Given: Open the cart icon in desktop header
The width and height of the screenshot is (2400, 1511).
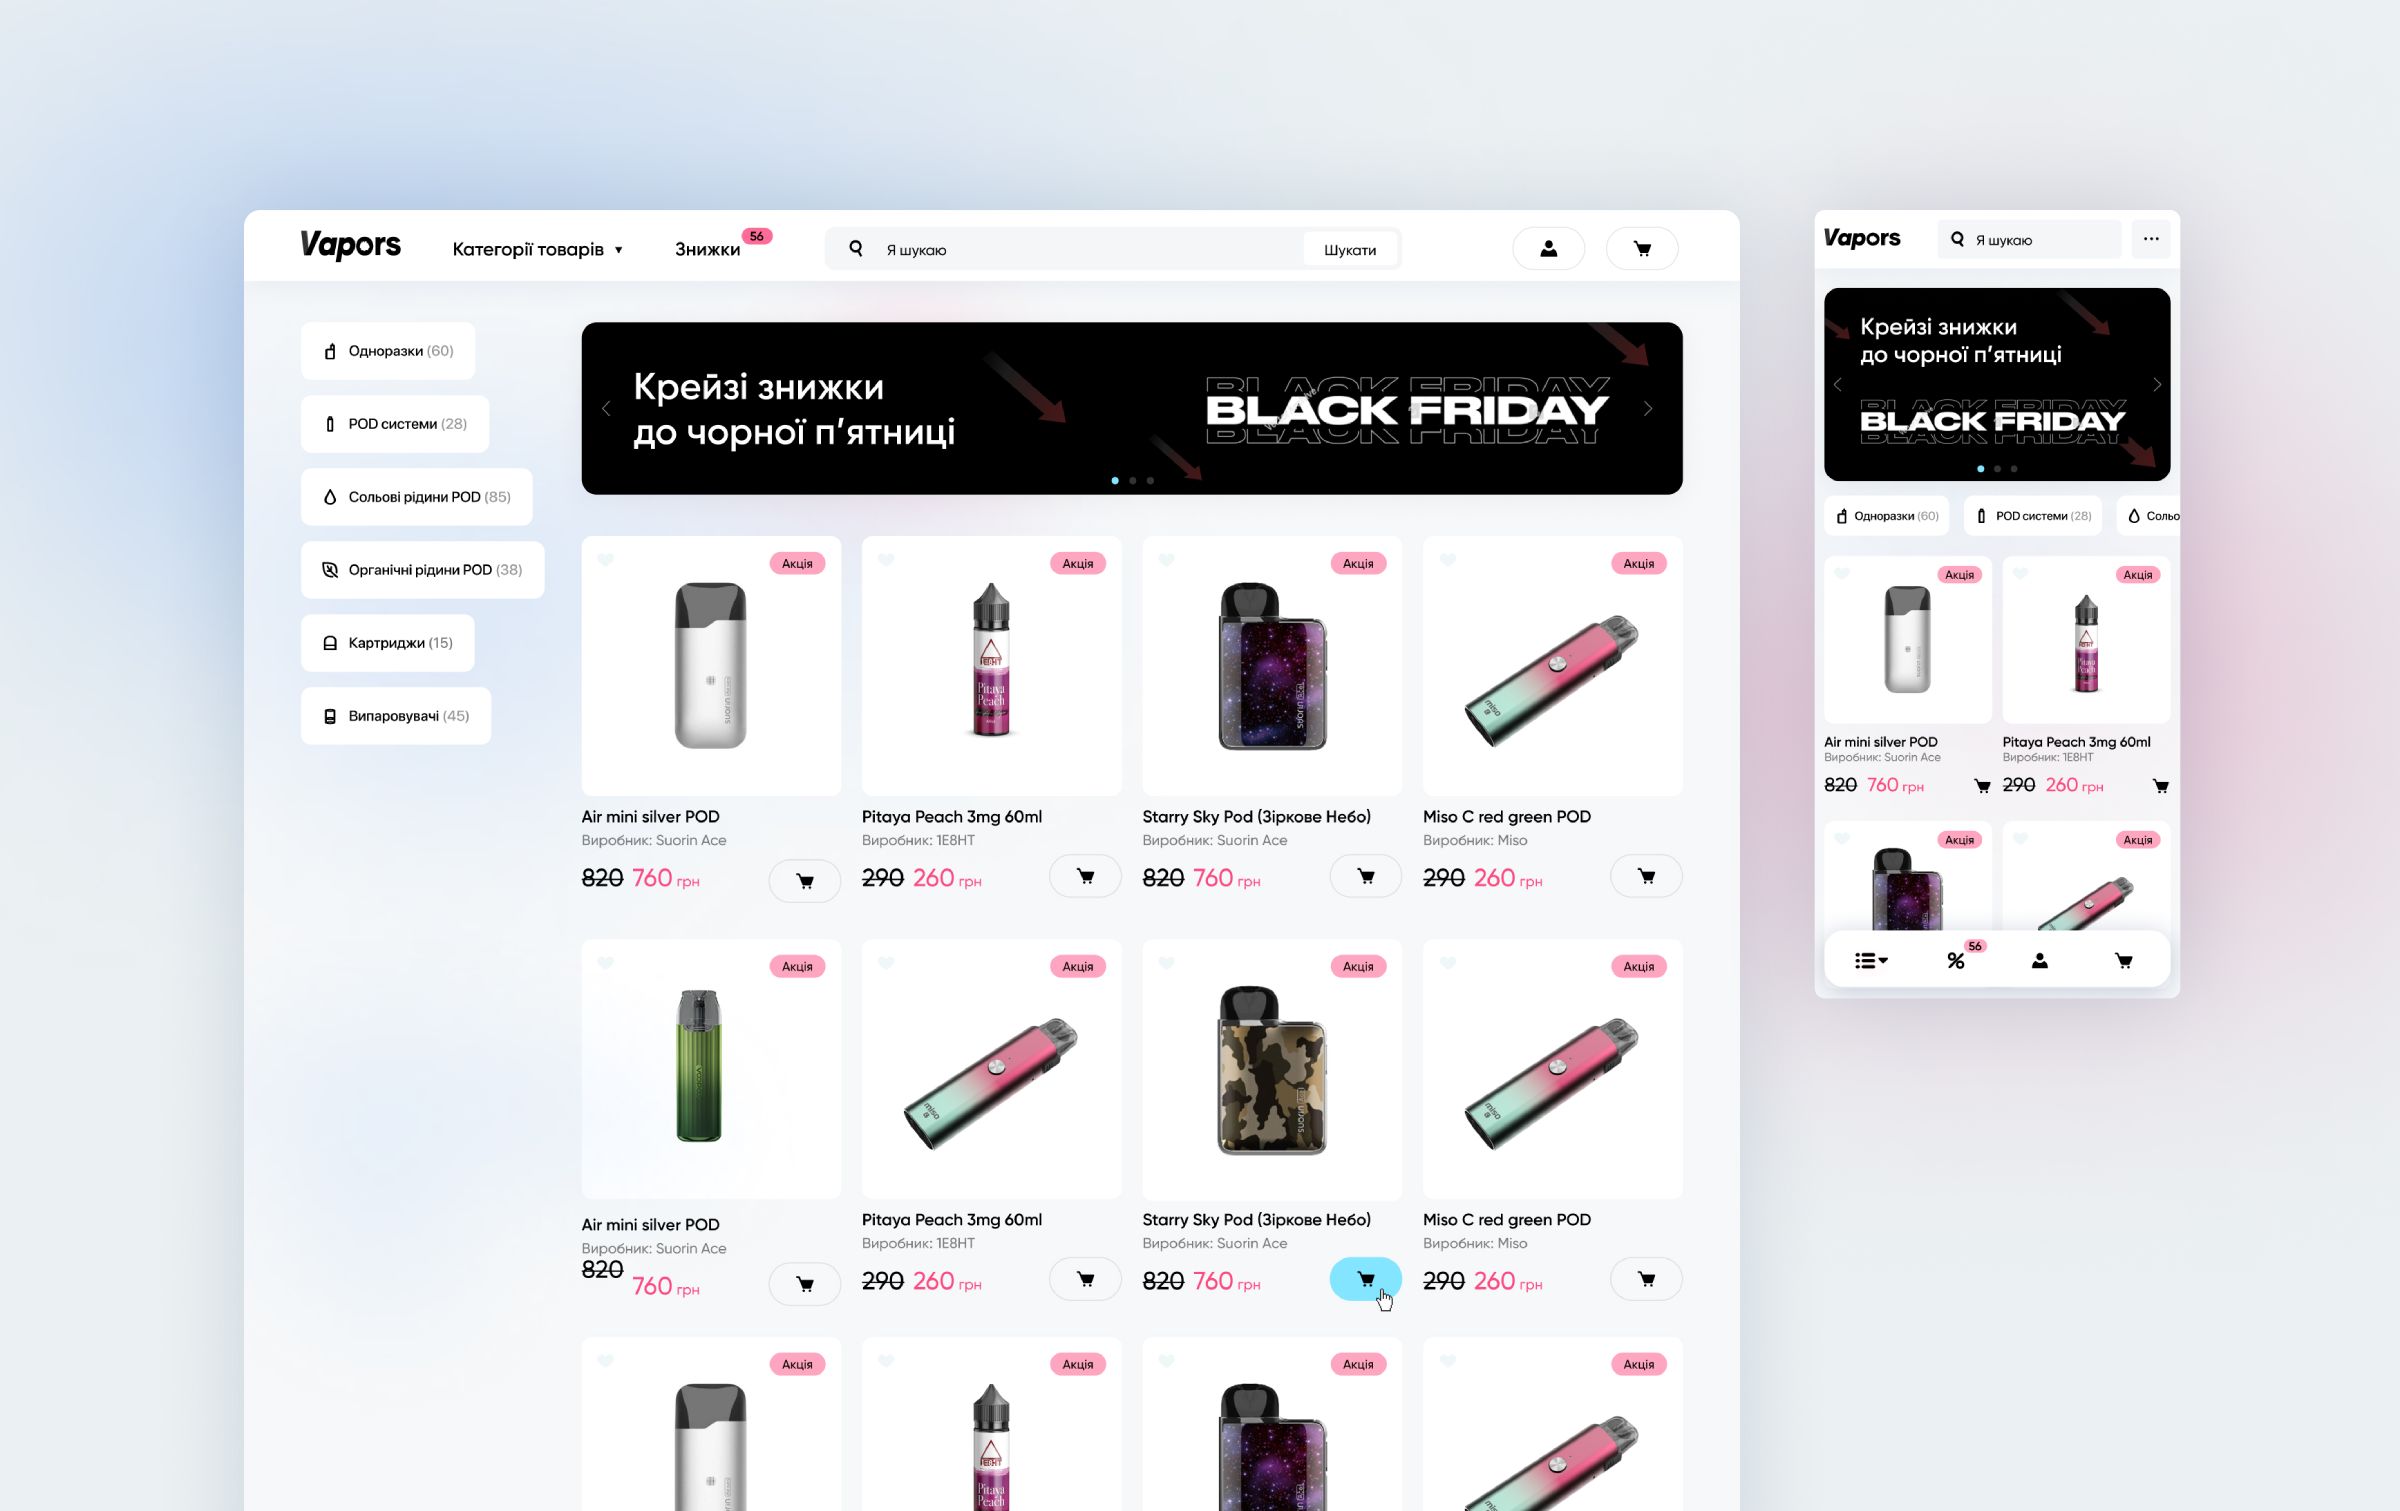Looking at the screenshot, I should tap(1641, 249).
